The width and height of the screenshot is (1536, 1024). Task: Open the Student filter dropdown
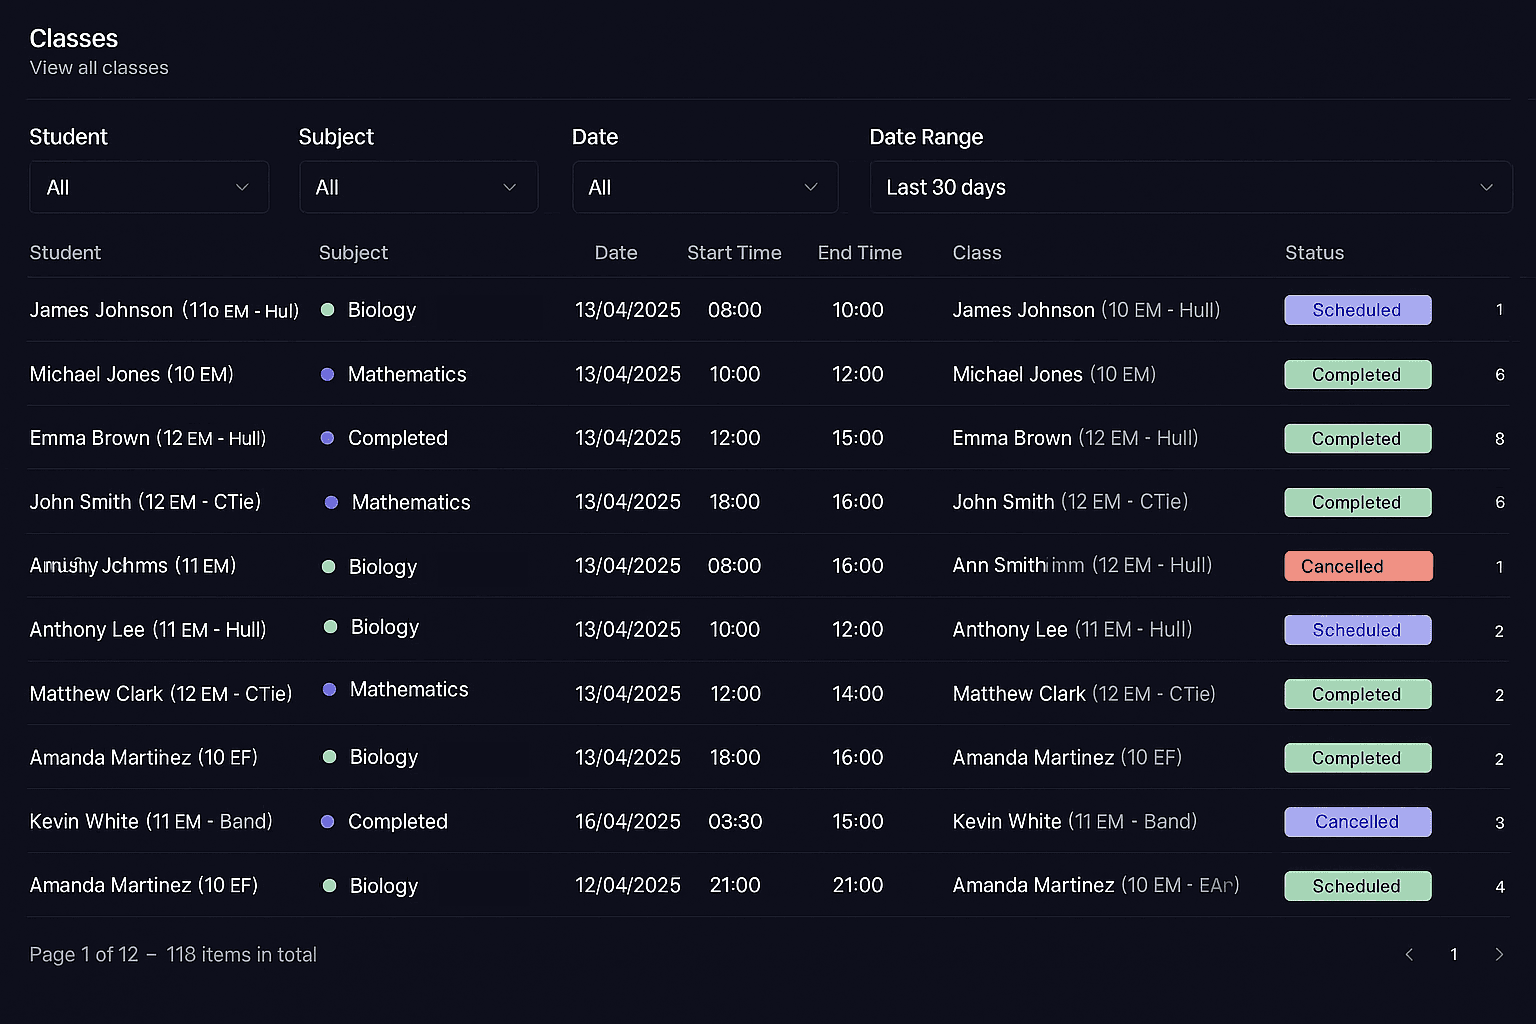pyautogui.click(x=149, y=187)
